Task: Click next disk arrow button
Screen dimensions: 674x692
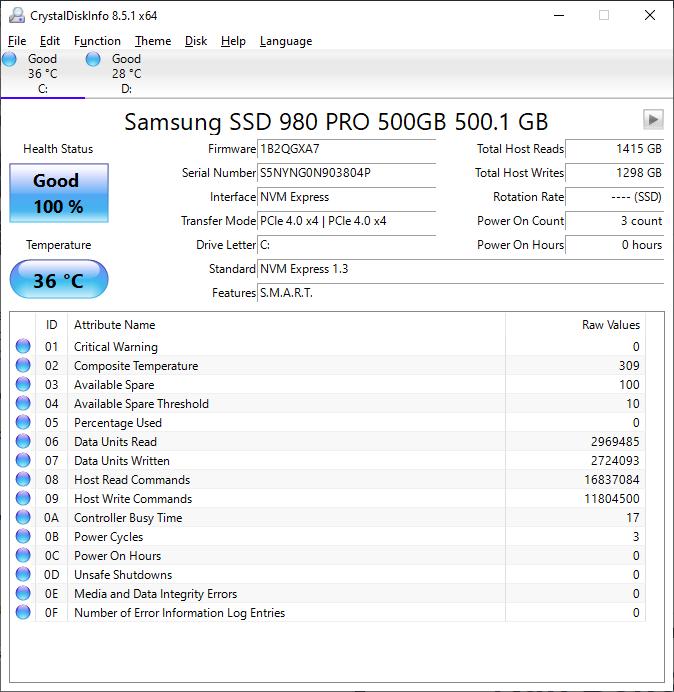Action: [653, 119]
